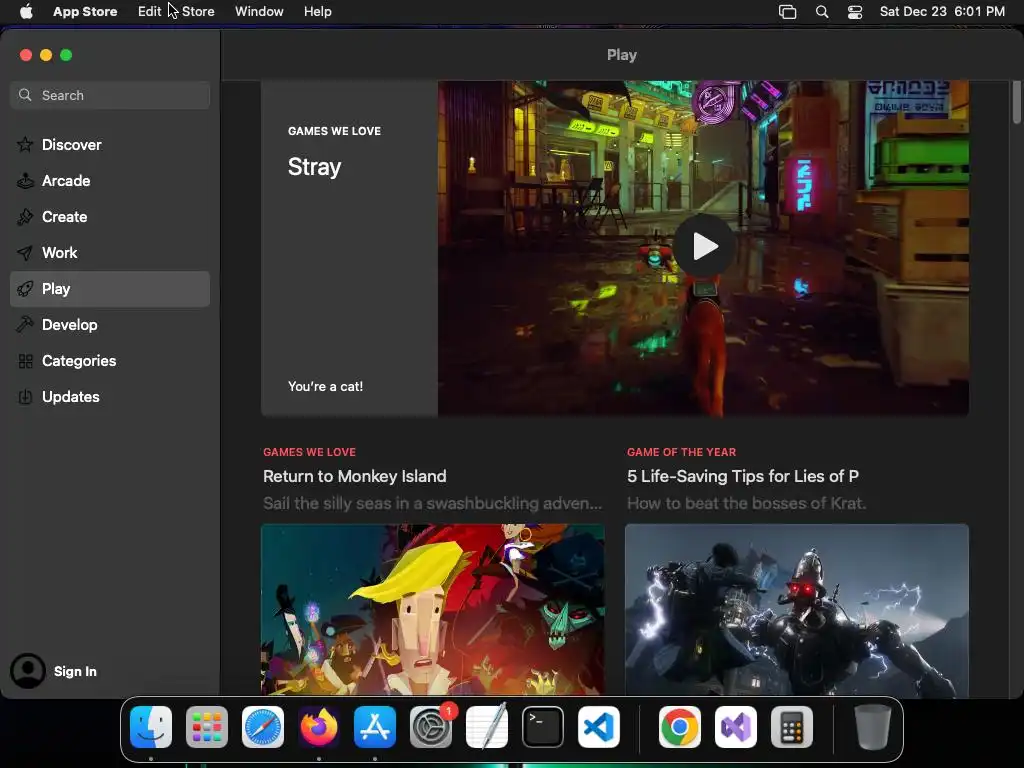
Task: Launch Google Chrome from the Dock
Action: (680, 727)
